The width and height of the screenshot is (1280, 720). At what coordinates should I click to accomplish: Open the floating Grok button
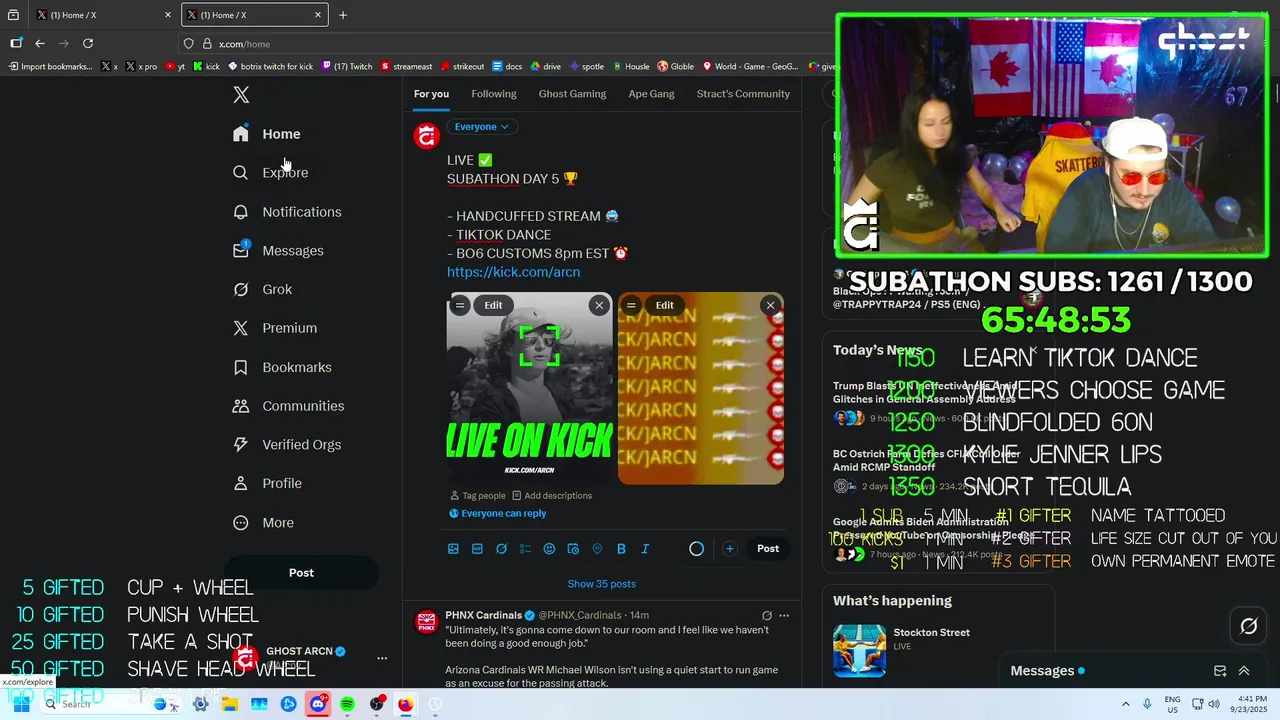[x=1248, y=627]
